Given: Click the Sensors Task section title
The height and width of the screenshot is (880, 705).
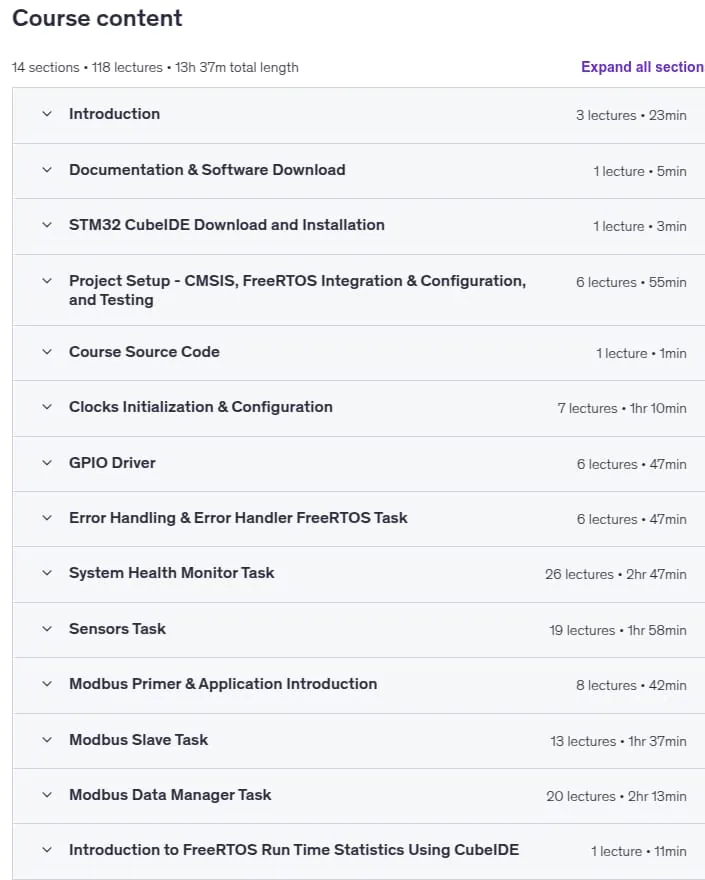Looking at the screenshot, I should coord(117,629).
